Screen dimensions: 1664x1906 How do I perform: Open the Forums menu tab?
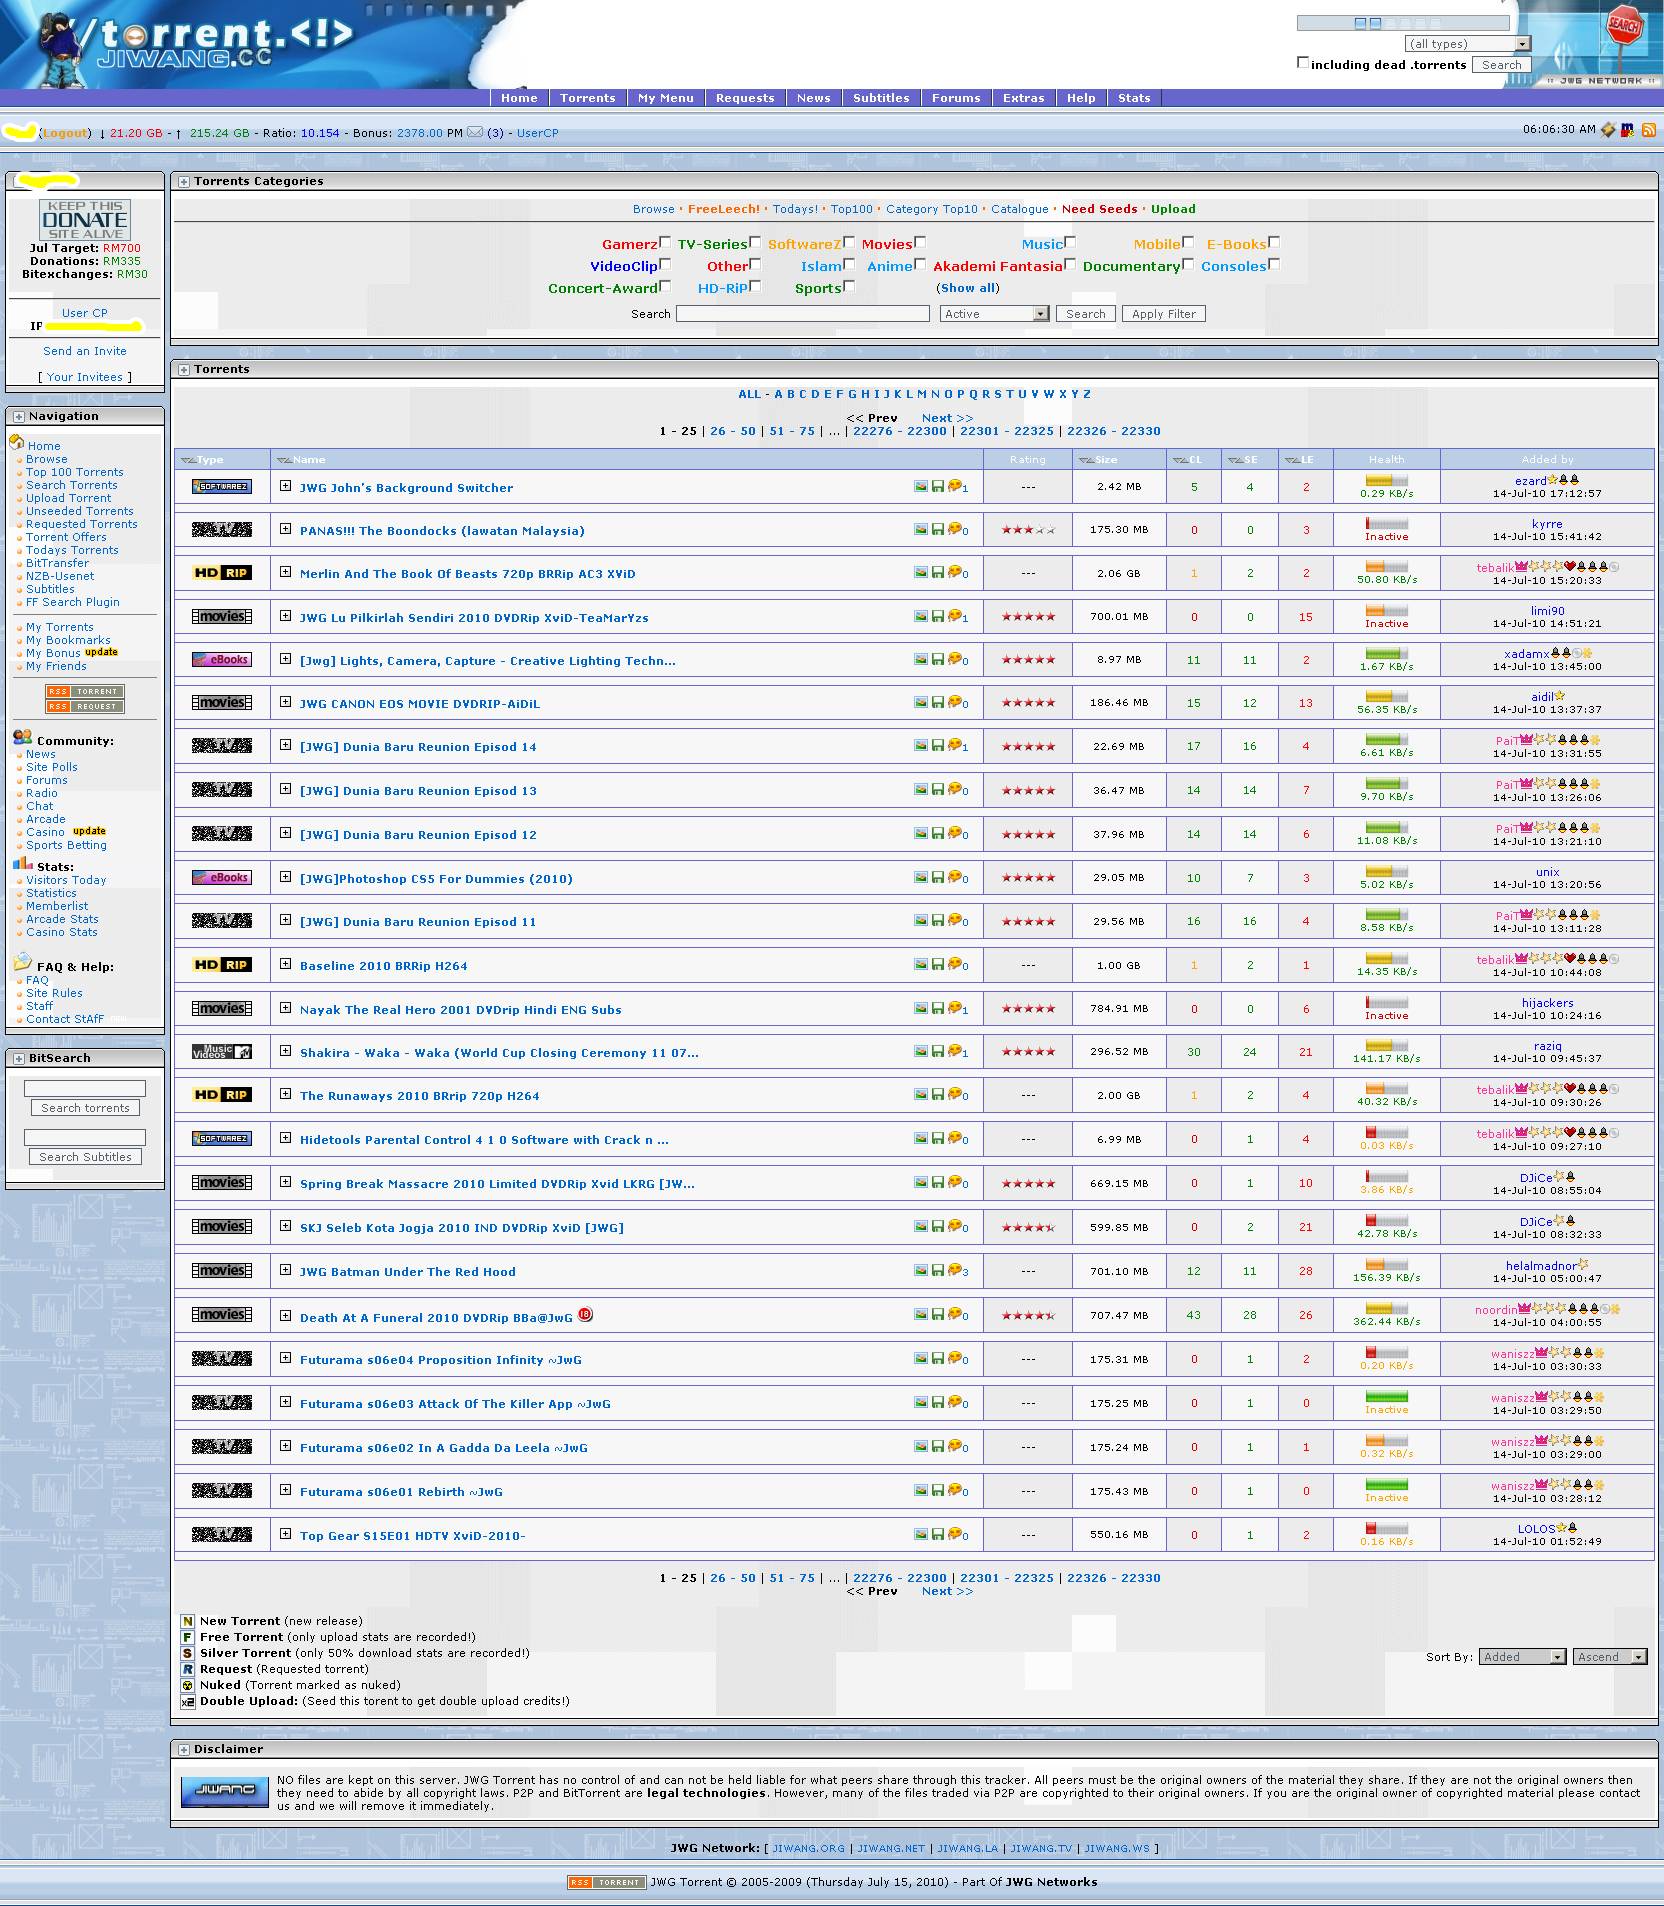tap(956, 98)
